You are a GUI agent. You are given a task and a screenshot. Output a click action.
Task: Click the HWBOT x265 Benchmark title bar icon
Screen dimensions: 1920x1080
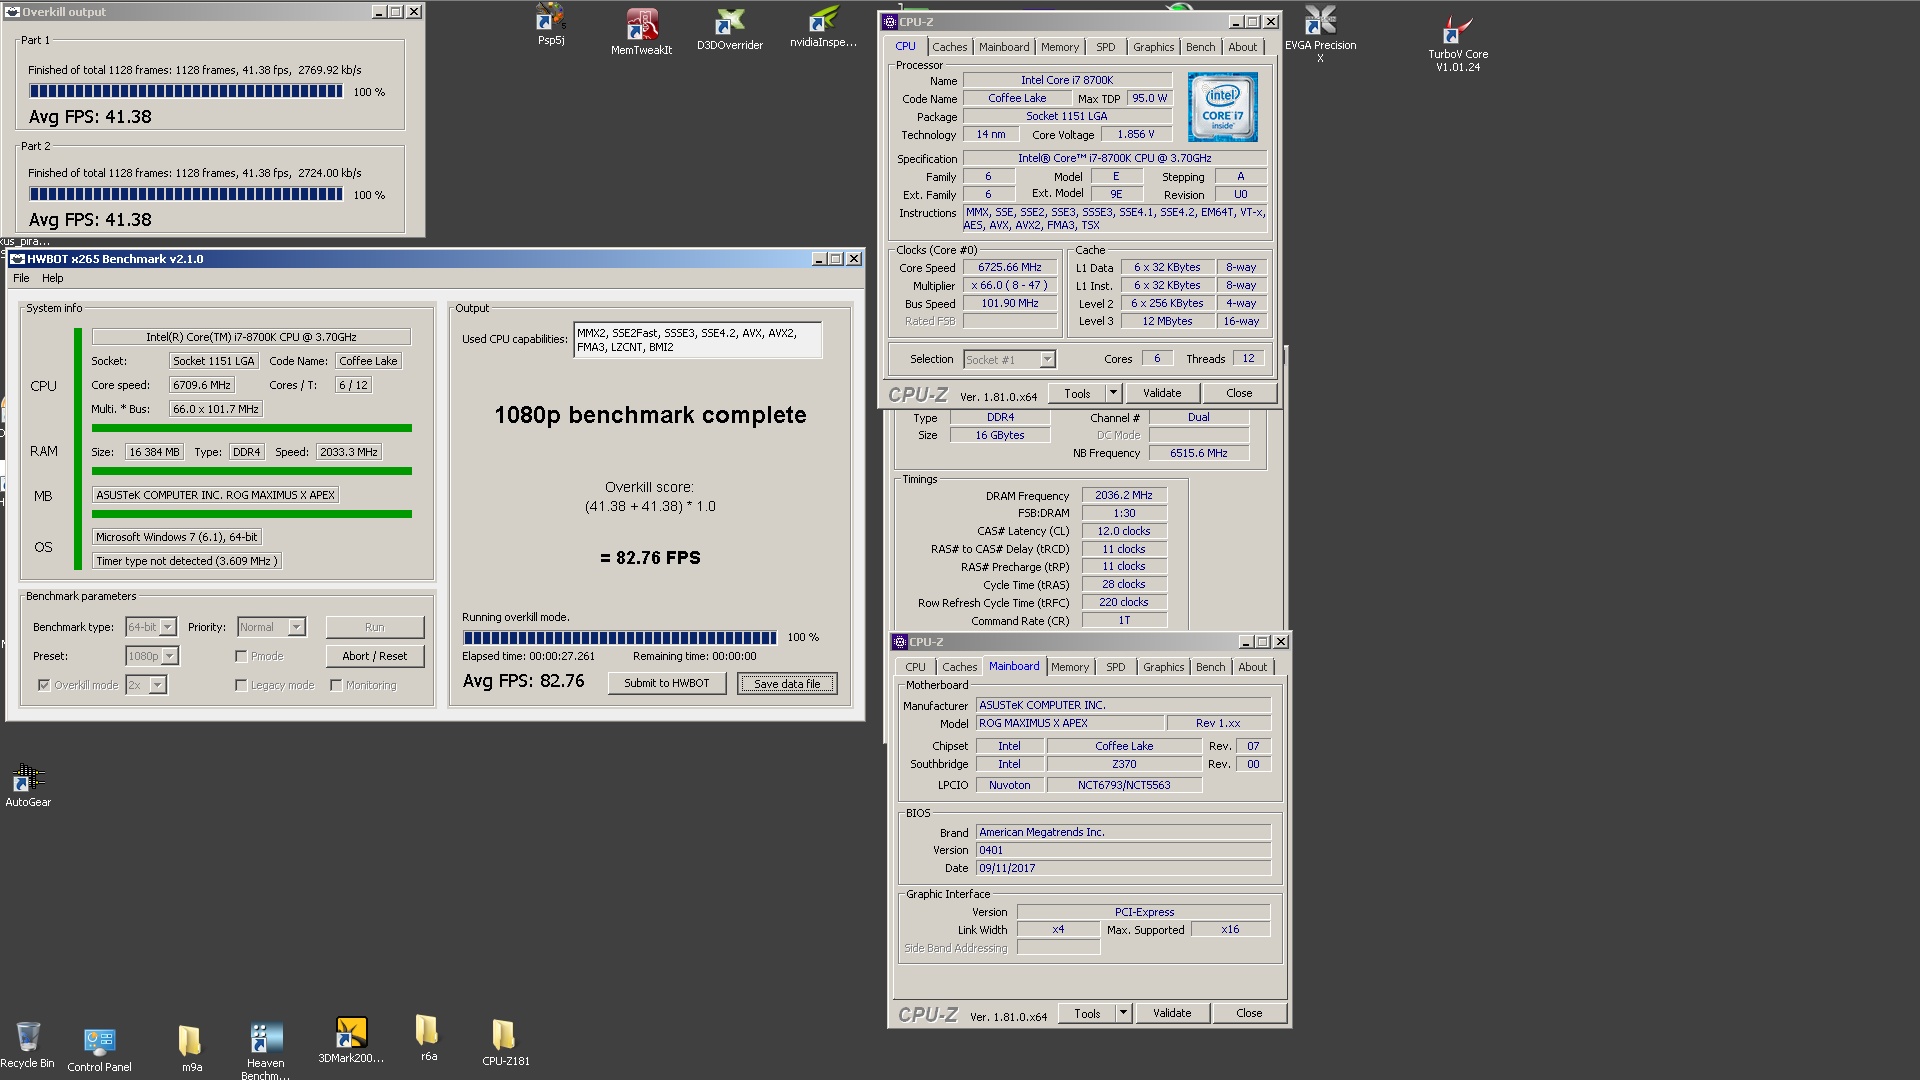[17, 259]
